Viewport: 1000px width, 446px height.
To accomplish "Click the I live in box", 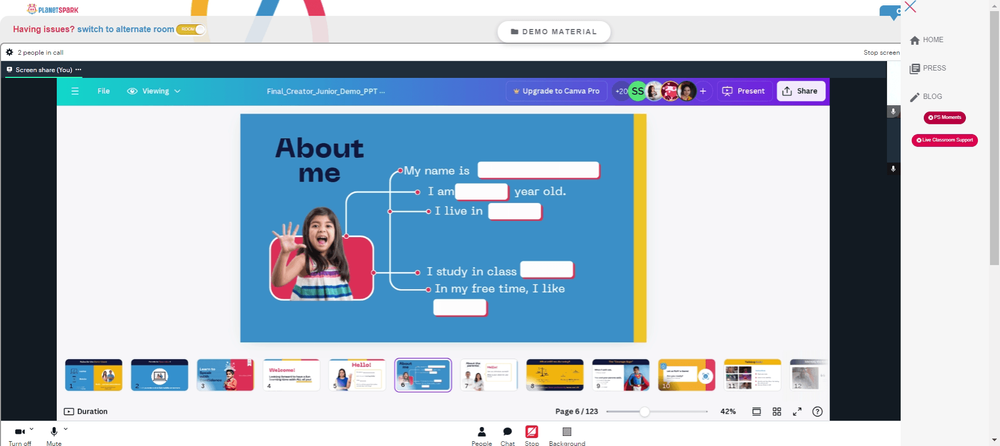I will click(515, 211).
